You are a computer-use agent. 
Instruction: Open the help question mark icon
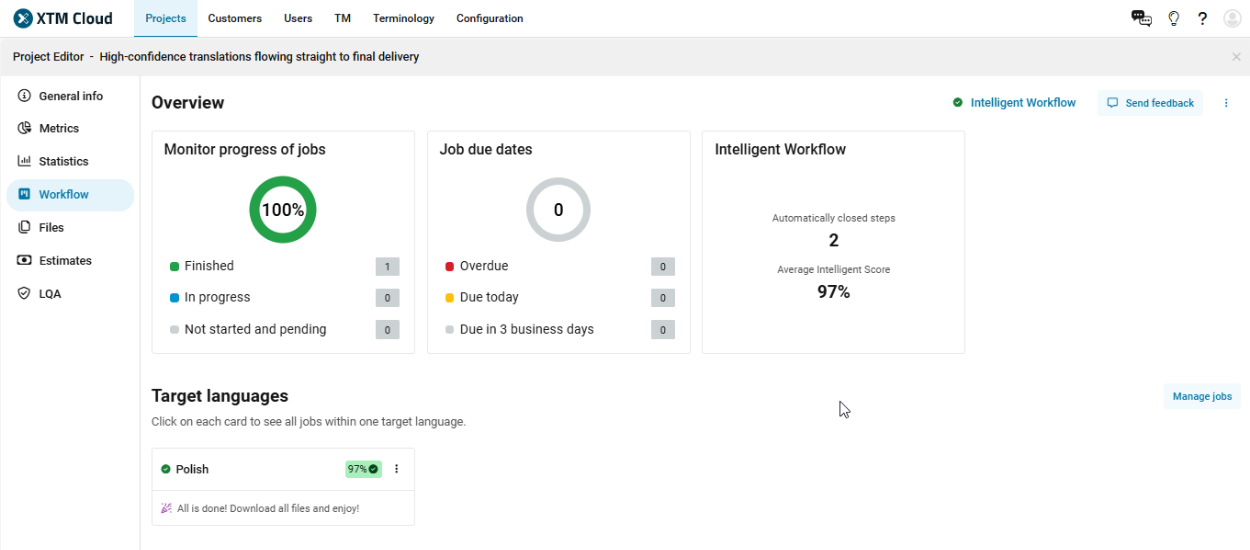pos(1203,18)
